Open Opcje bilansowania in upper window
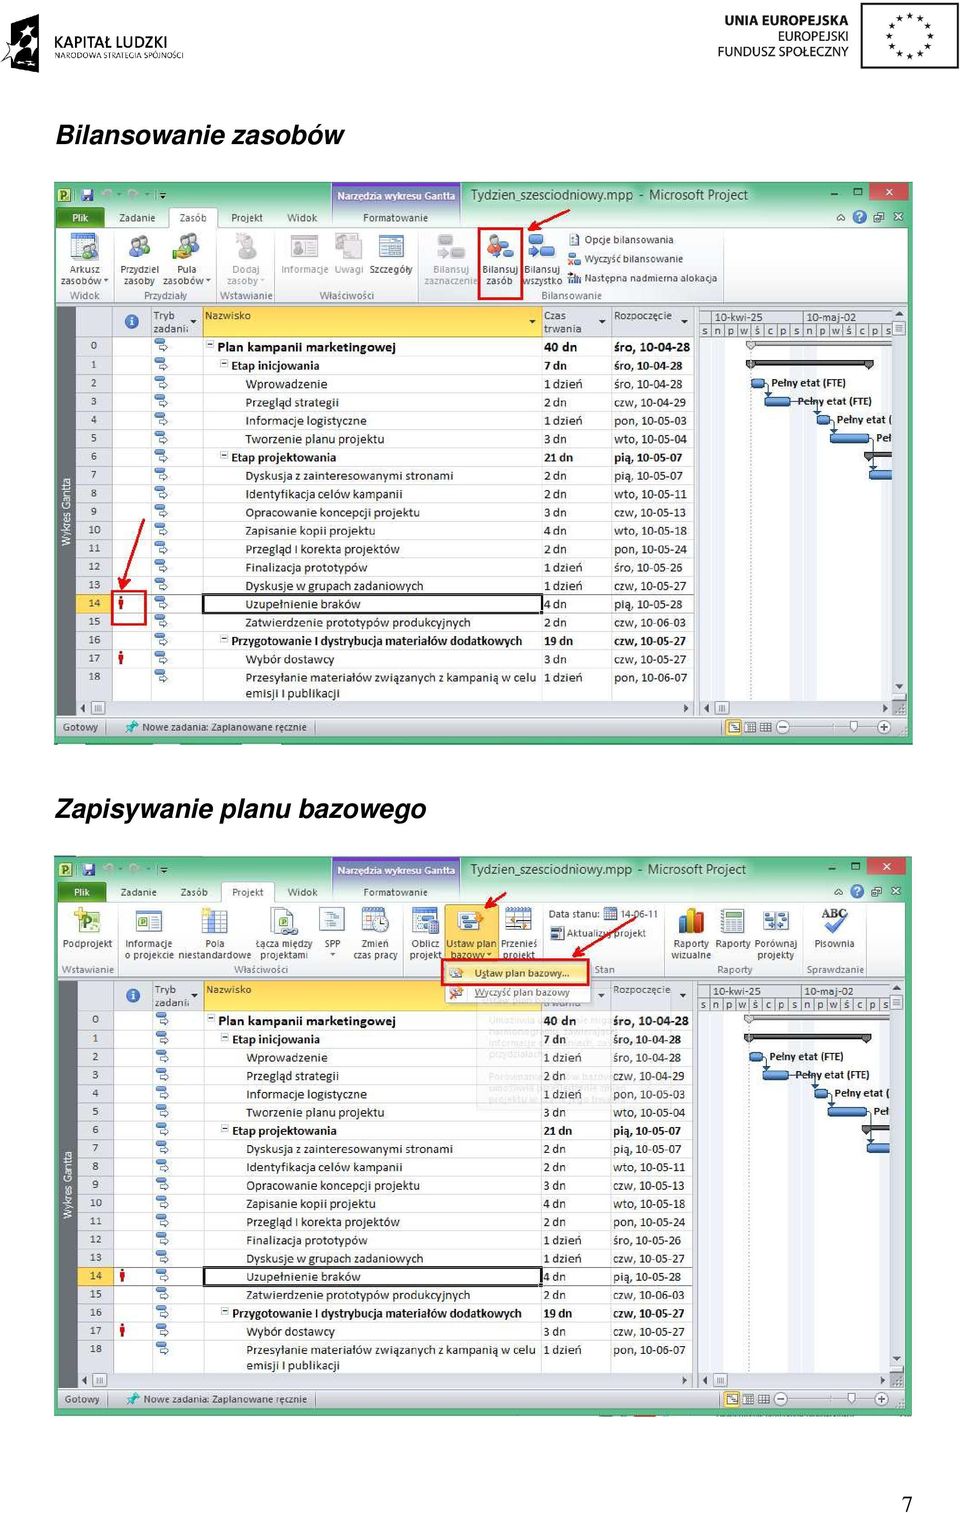Image resolution: width=960 pixels, height=1513 pixels. tap(621, 240)
